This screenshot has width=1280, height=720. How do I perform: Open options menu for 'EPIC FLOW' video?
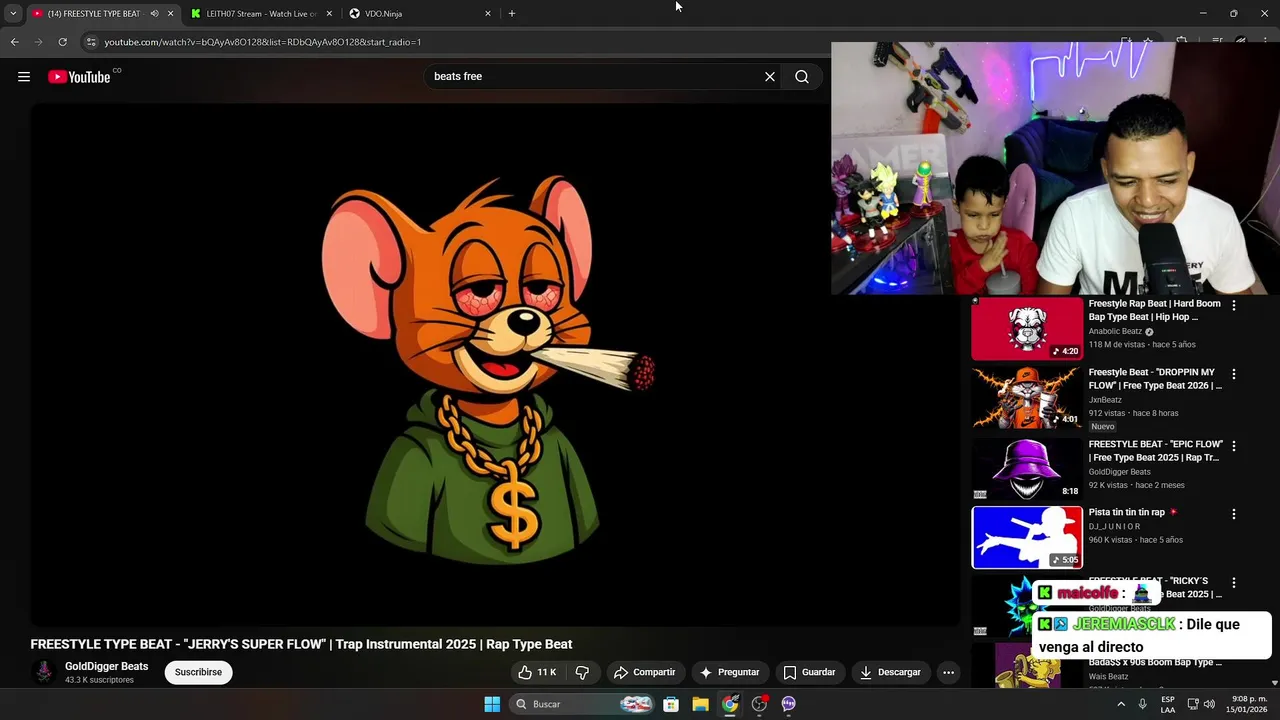tap(1233, 445)
